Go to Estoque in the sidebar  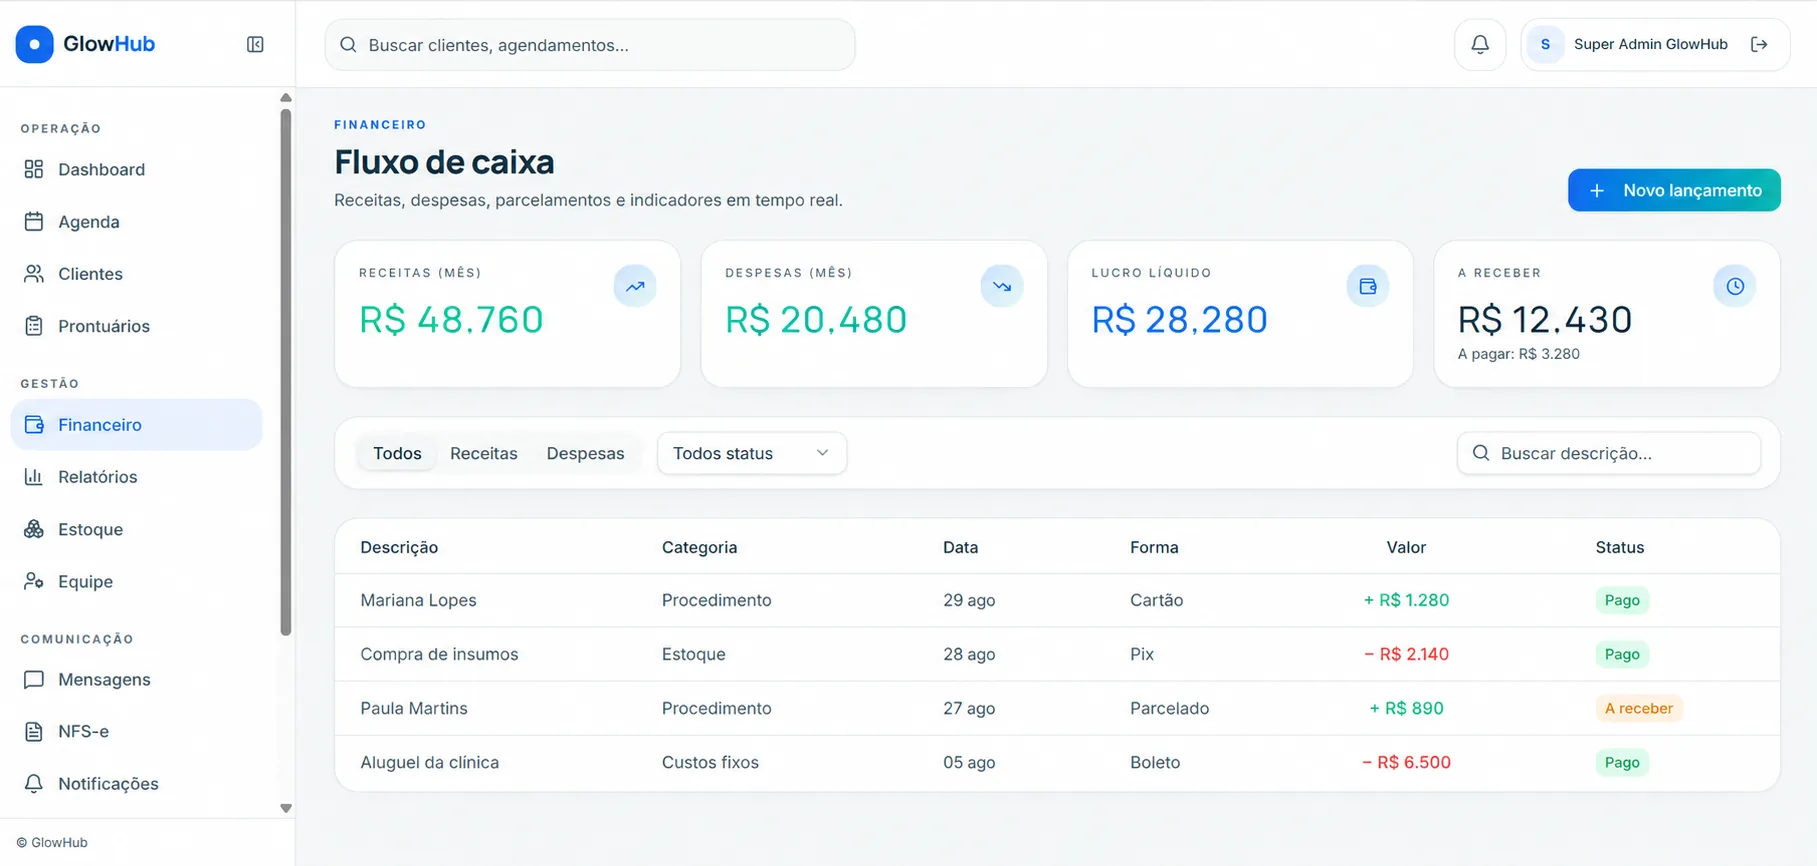[x=137, y=529]
